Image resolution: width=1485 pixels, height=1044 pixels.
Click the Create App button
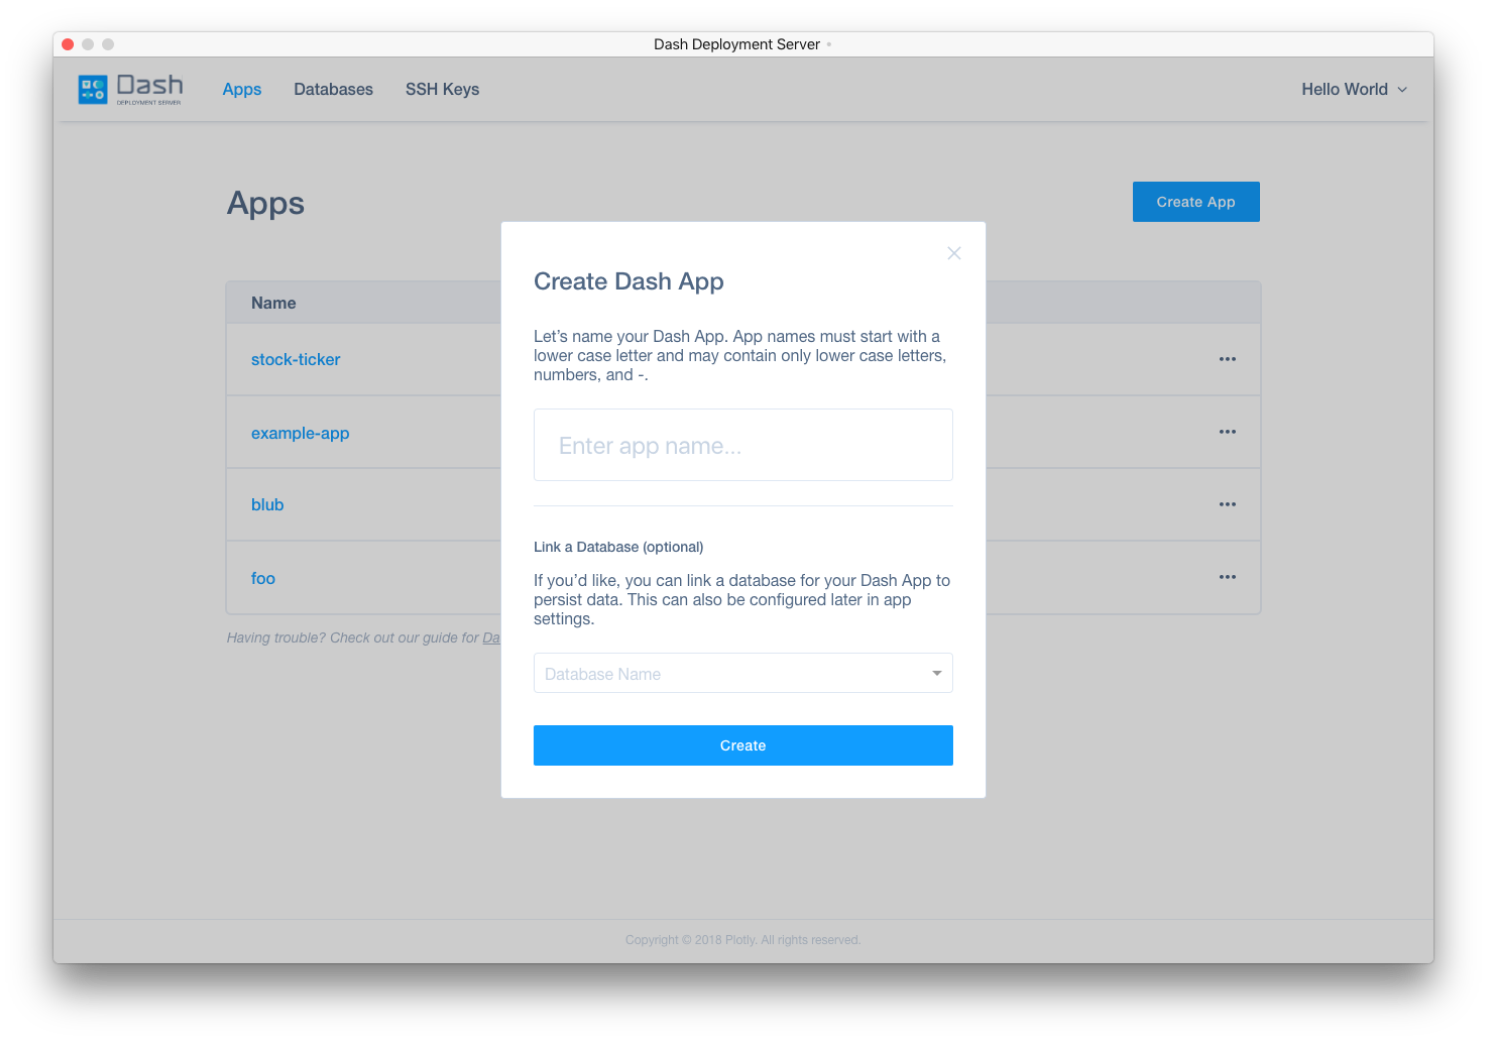(1196, 202)
